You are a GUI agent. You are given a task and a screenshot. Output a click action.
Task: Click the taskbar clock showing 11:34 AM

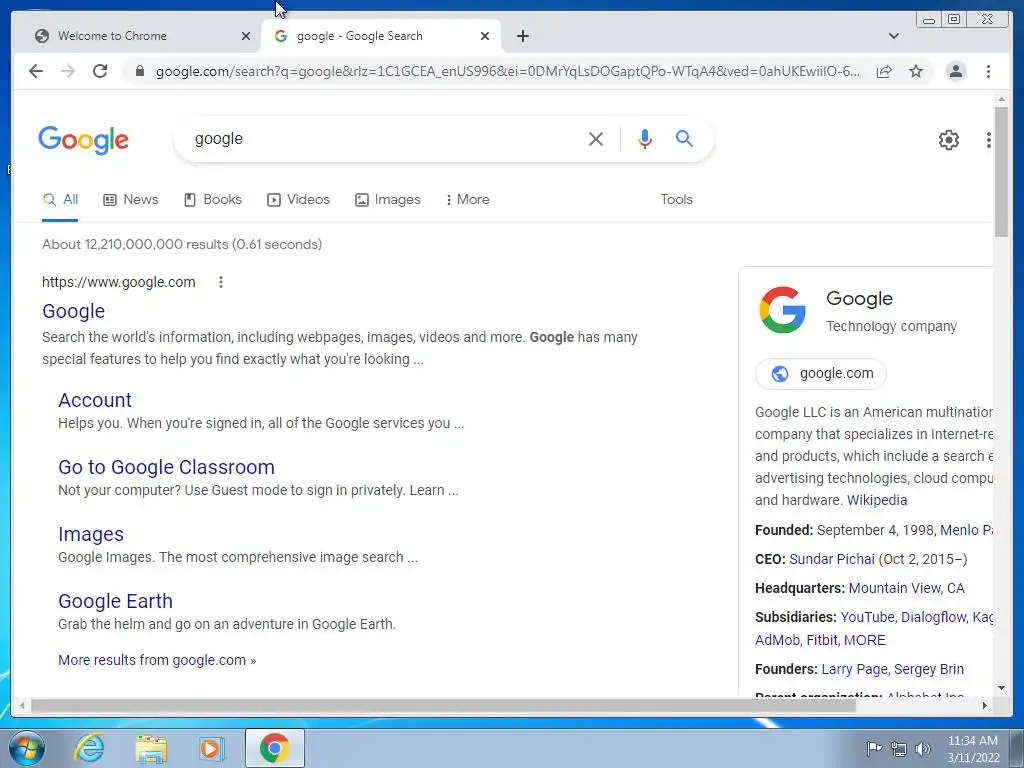(x=972, y=749)
